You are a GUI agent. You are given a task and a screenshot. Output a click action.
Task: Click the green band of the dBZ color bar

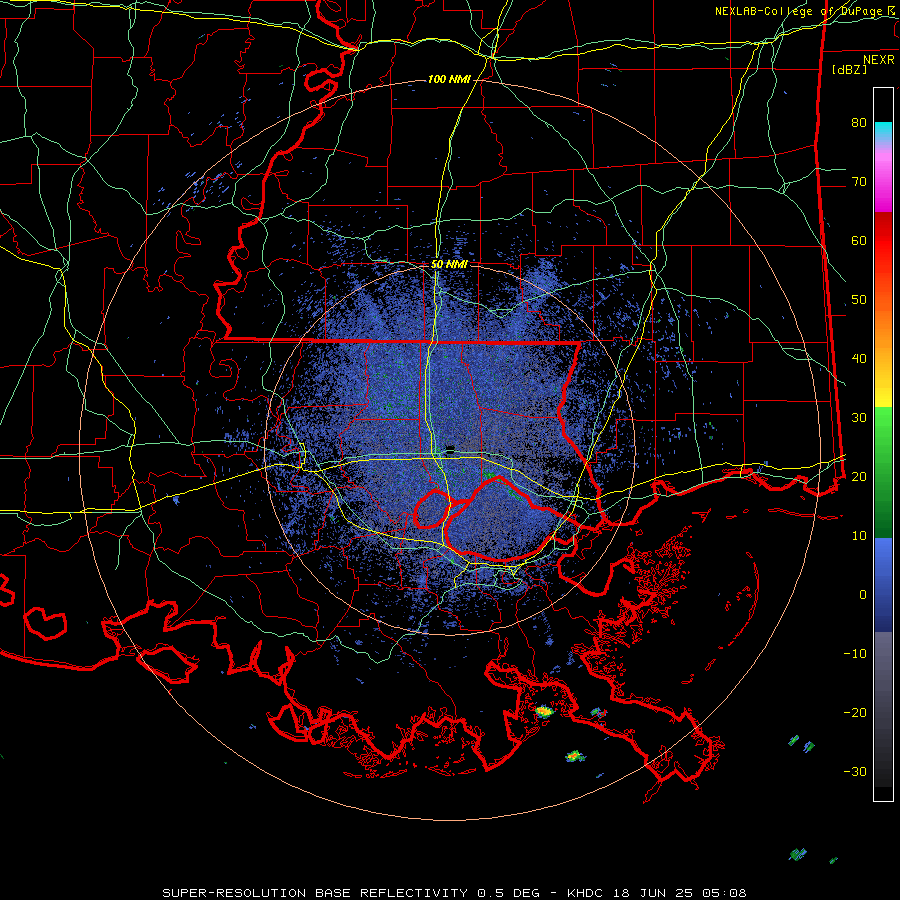883,472
